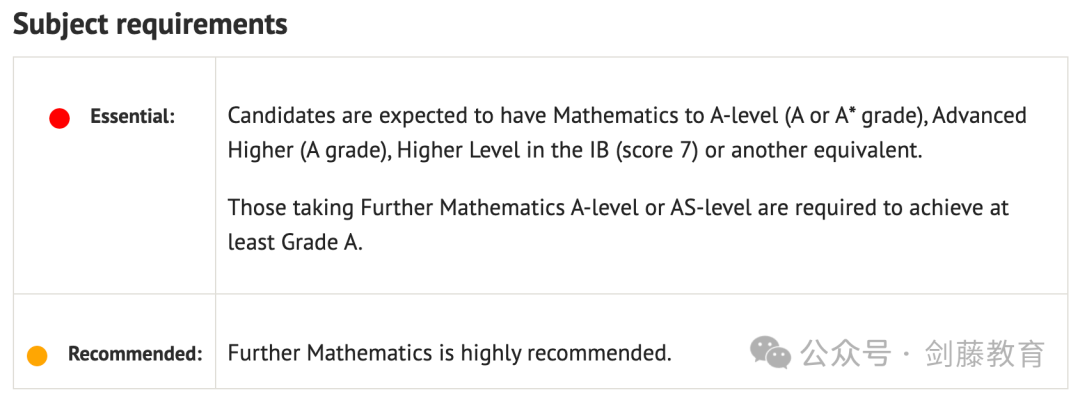1080x397 pixels.
Task: Click the Recommended: row label
Action: (135, 354)
